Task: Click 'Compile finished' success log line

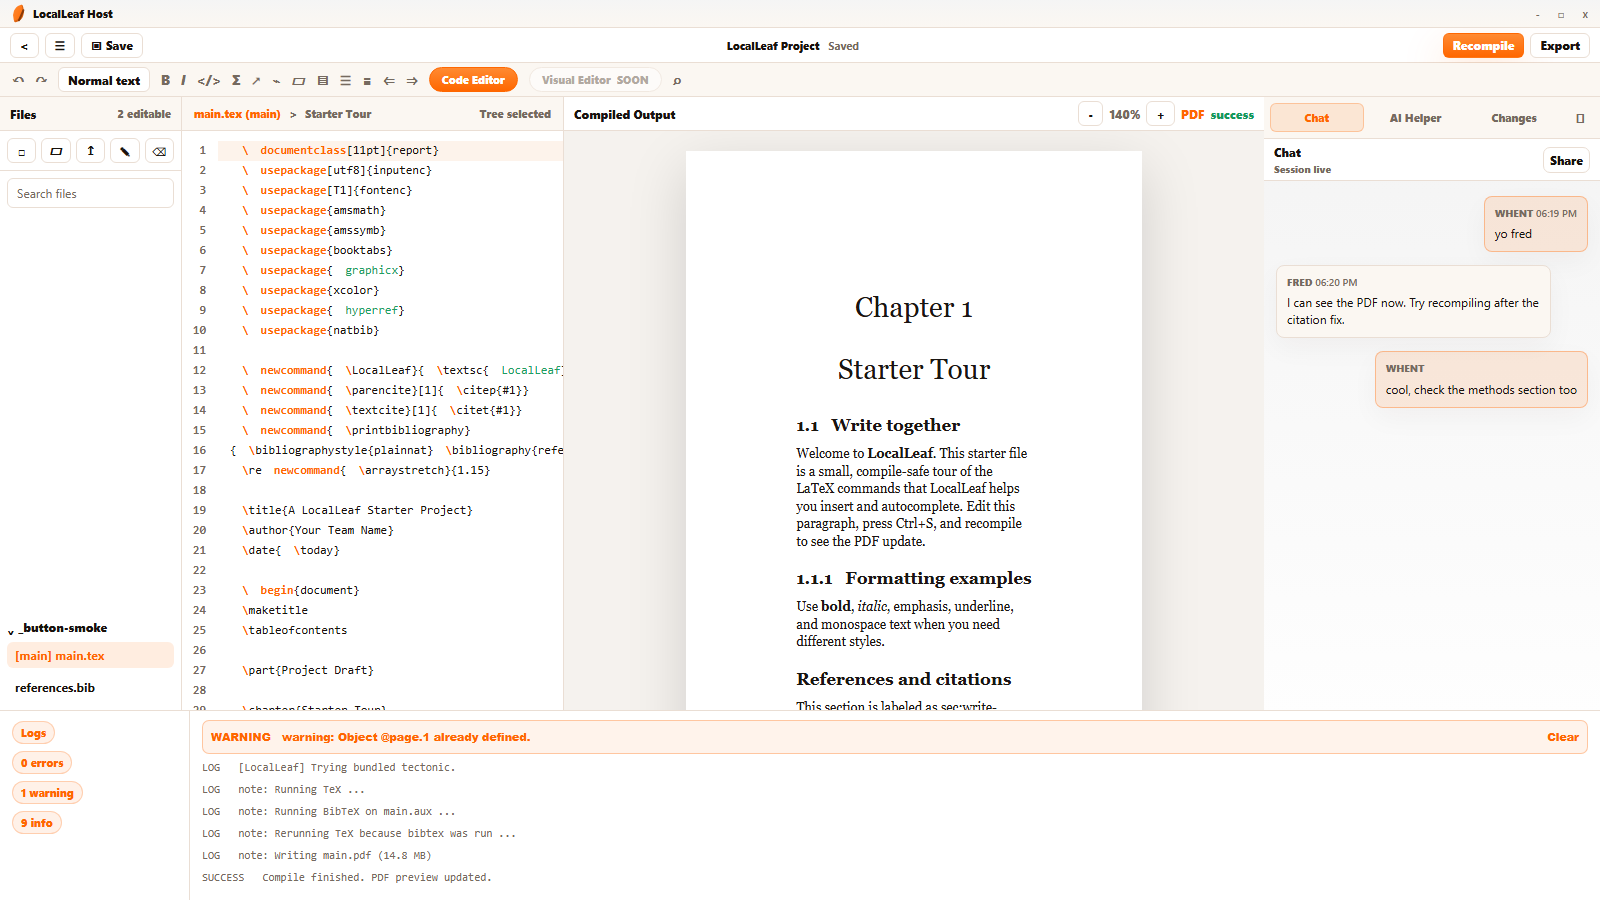Action: pyautogui.click(x=346, y=878)
